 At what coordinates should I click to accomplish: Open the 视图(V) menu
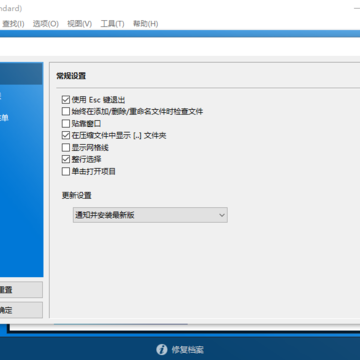click(79, 24)
